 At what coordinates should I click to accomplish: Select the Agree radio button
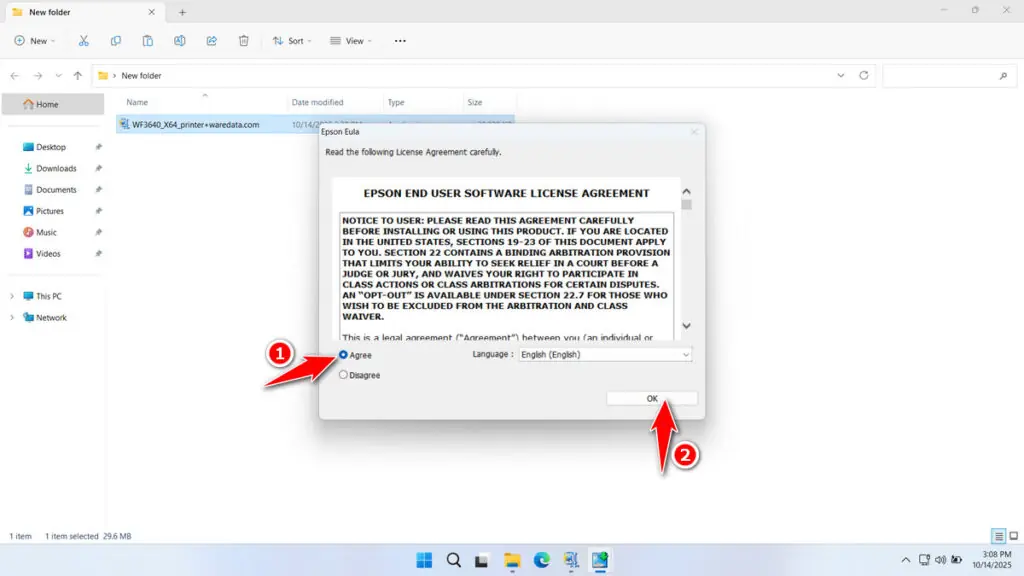[x=344, y=354]
